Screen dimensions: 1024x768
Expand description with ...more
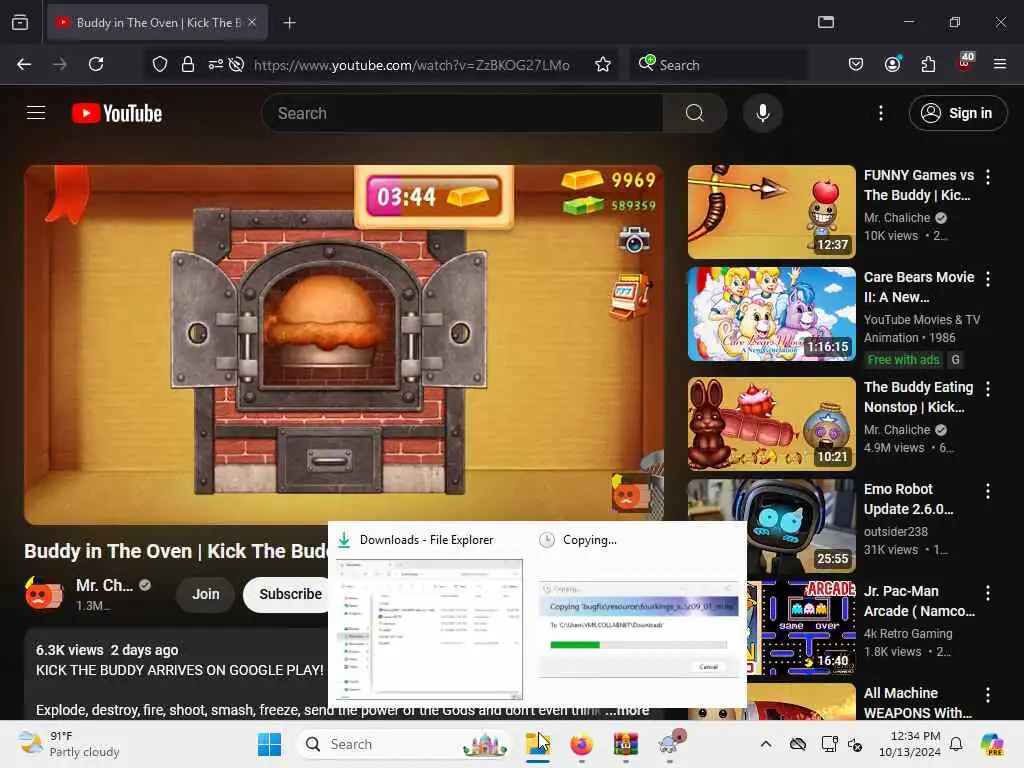pyautogui.click(x=627, y=711)
